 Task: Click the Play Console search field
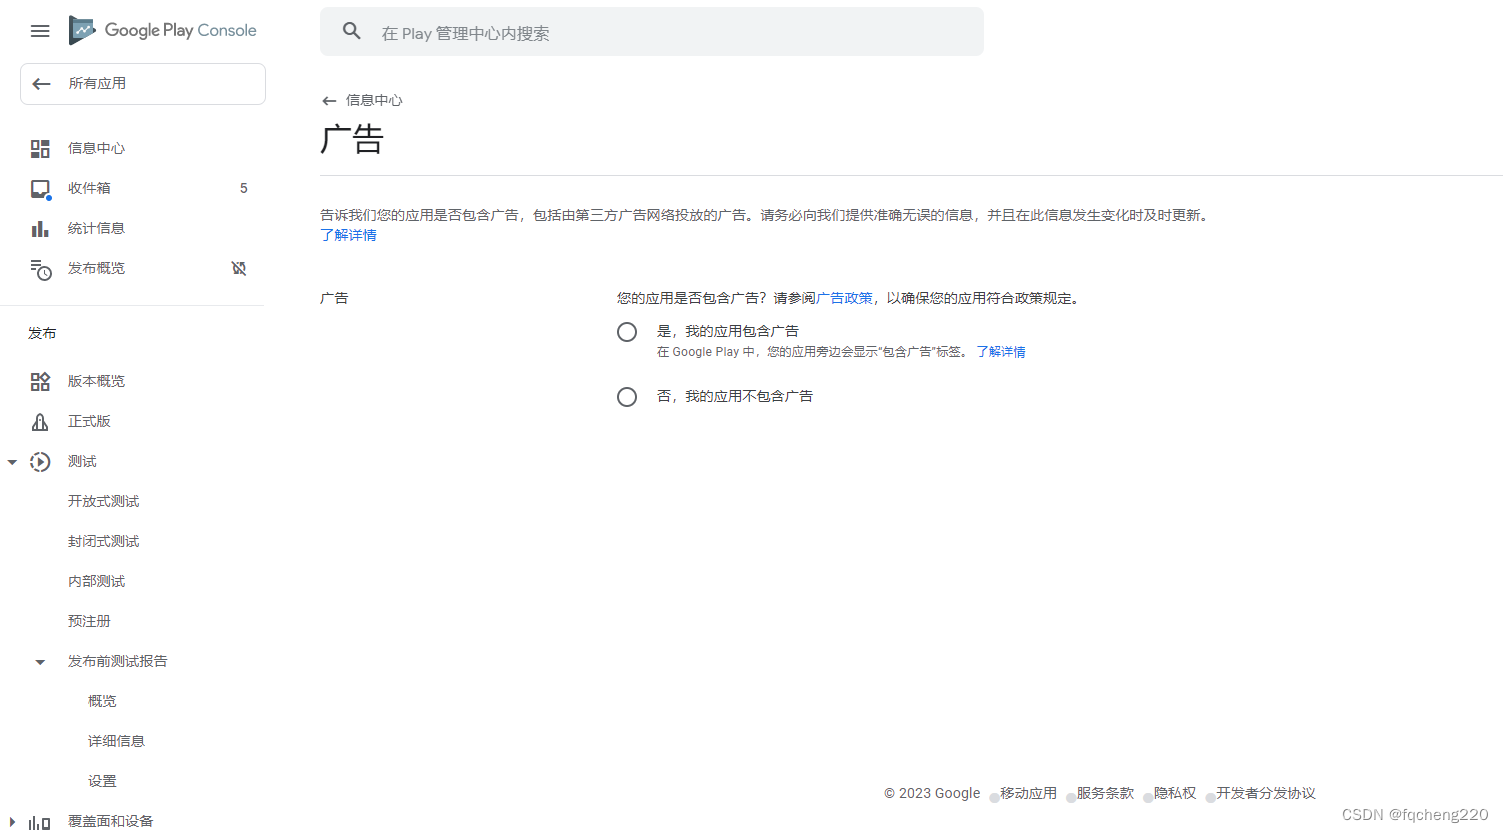click(652, 31)
